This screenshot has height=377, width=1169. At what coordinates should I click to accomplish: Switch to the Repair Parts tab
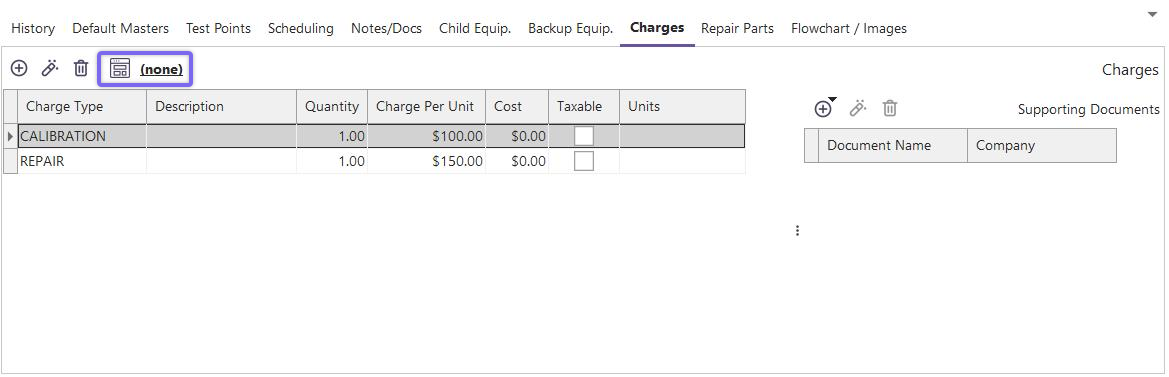(737, 28)
